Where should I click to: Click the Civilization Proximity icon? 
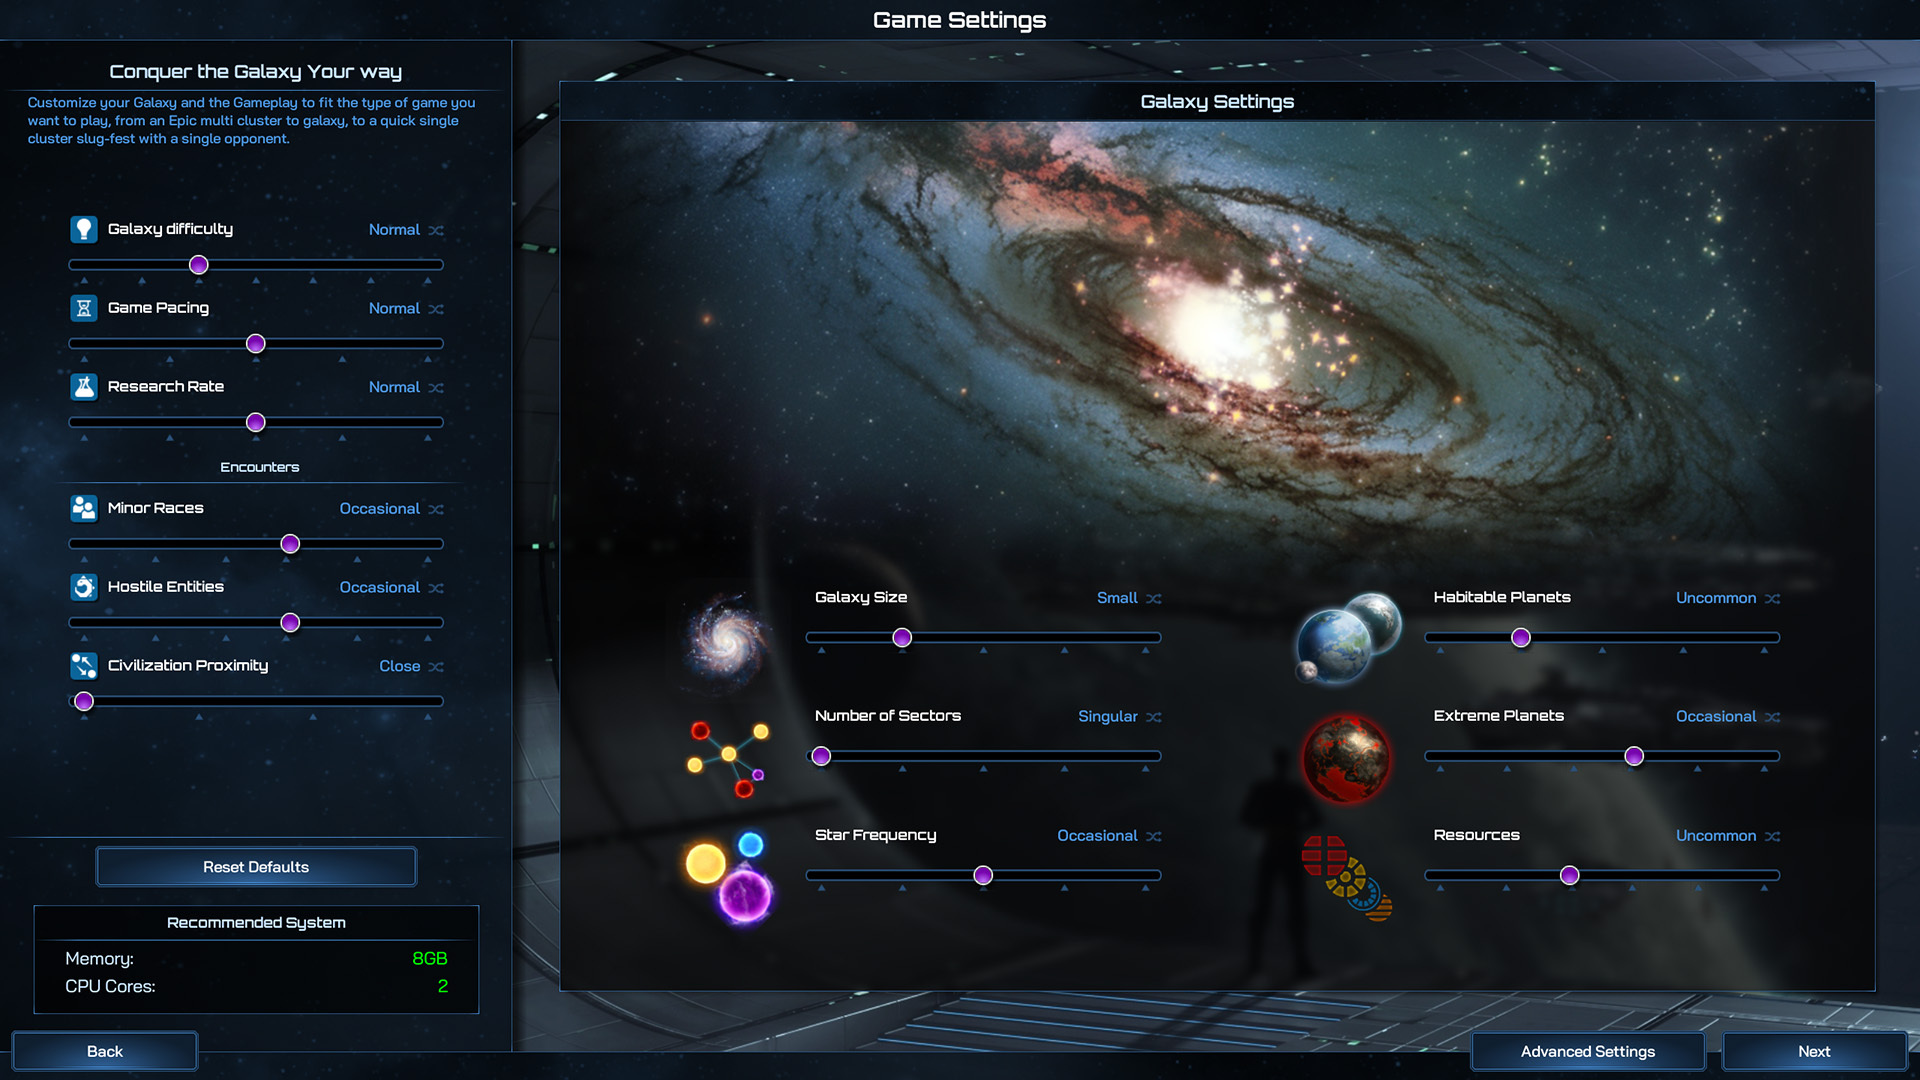(84, 665)
